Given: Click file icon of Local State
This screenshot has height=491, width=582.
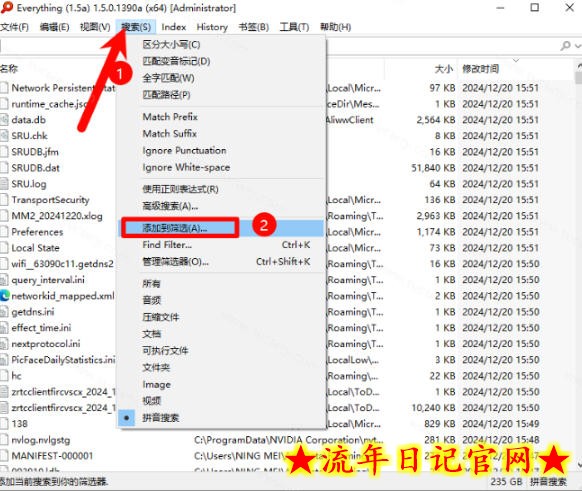Looking at the screenshot, I should coord(4,248).
